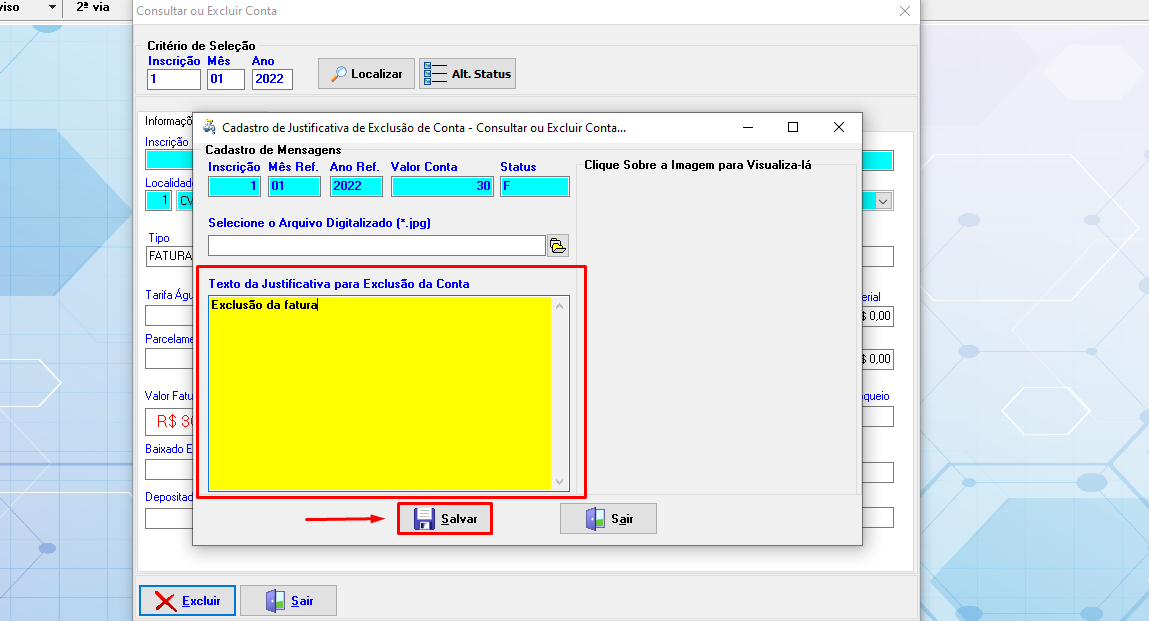
Task: Click the digitized file path input field
Action: 376,246
